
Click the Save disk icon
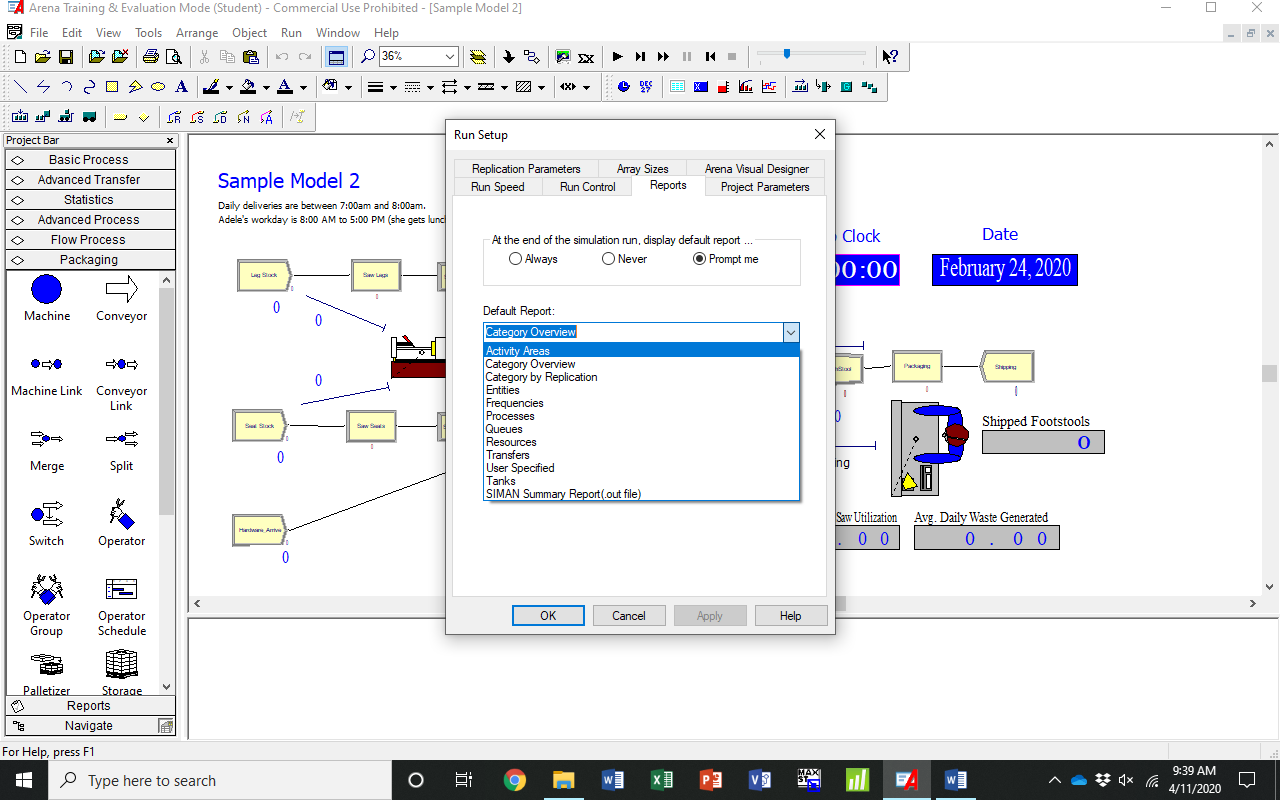(66, 57)
